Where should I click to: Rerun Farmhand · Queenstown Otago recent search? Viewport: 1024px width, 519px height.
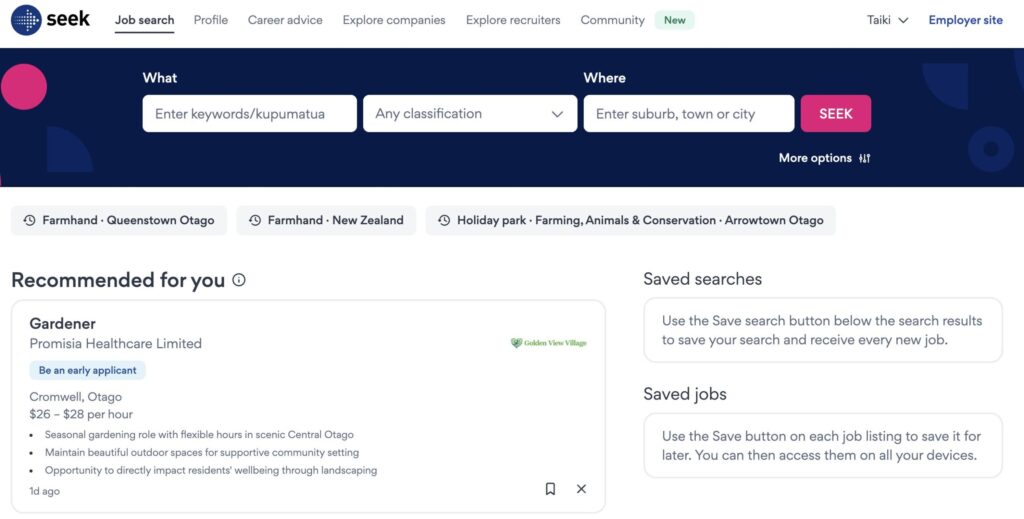119,221
